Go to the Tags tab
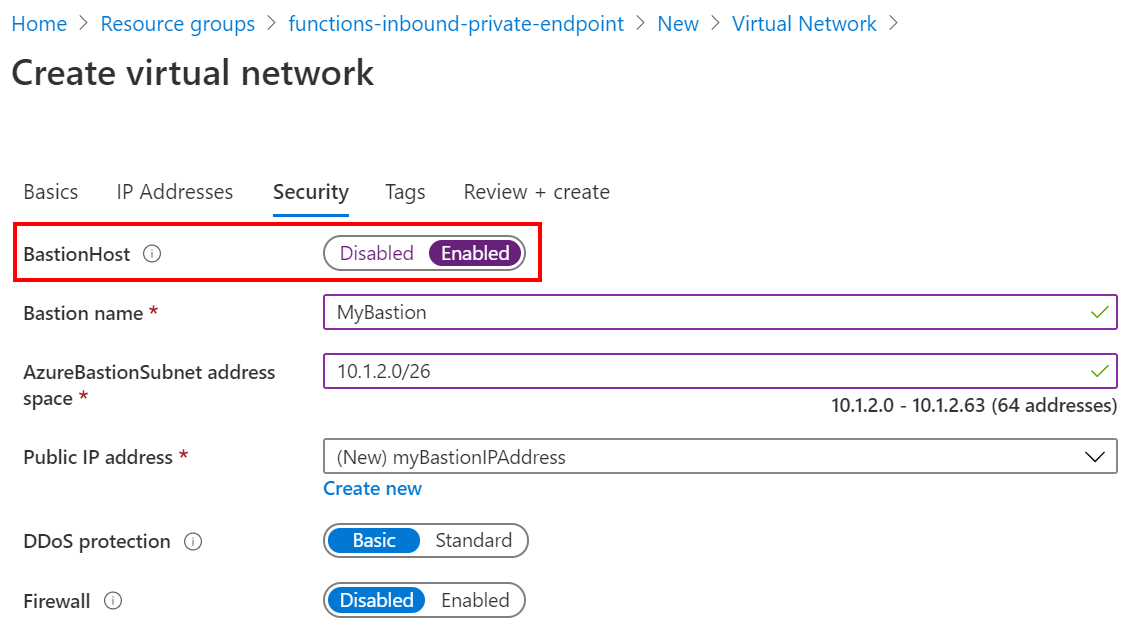The image size is (1147, 630). click(405, 192)
